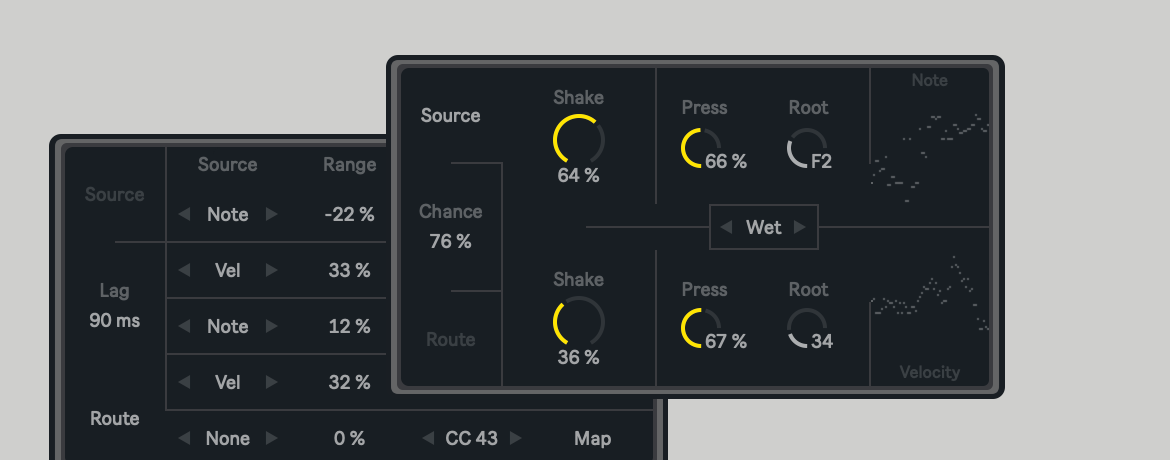Switch to Route tab in right panel
The width and height of the screenshot is (1170, 460).
pyautogui.click(x=450, y=340)
